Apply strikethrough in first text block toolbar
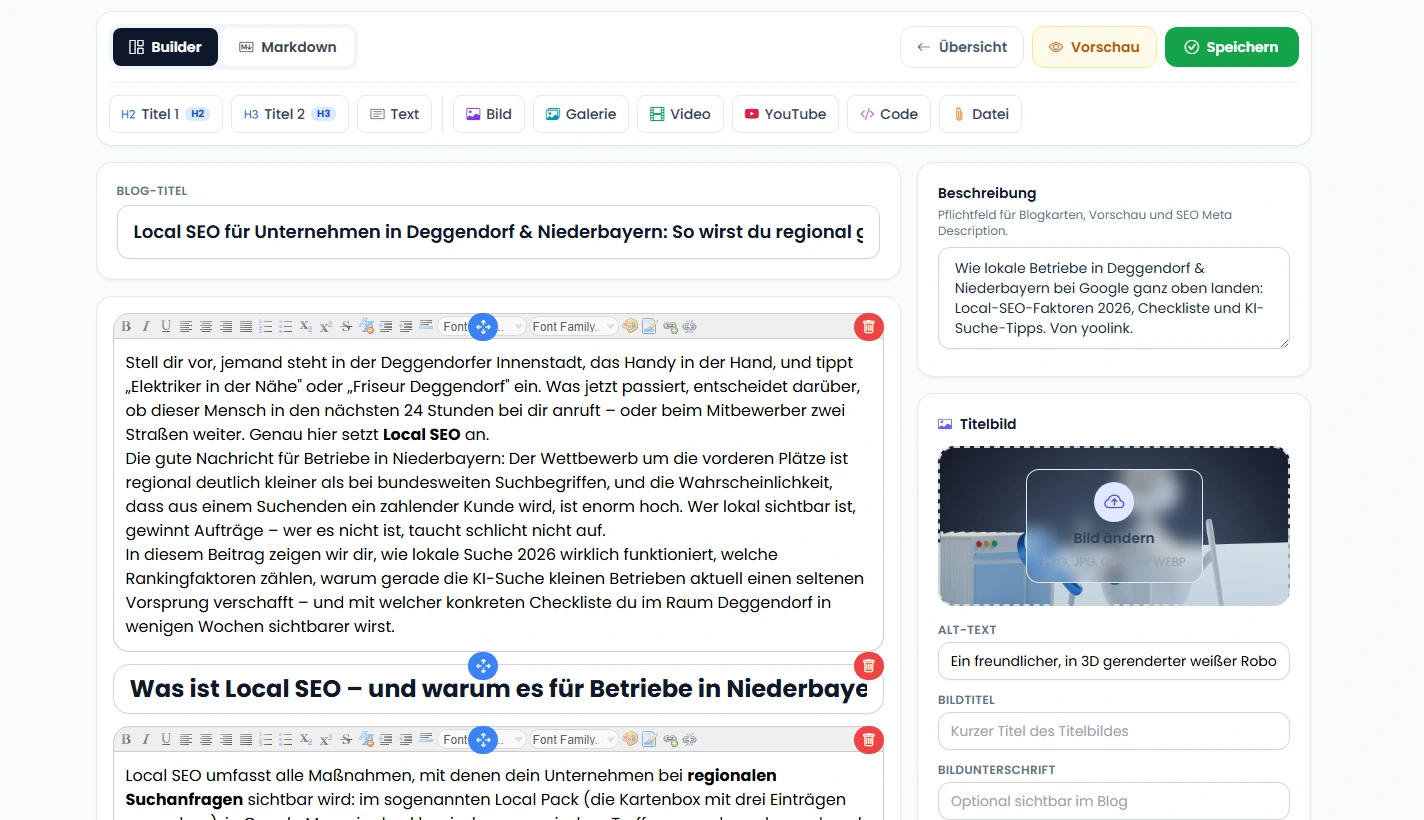This screenshot has height=820, width=1424. click(346, 326)
